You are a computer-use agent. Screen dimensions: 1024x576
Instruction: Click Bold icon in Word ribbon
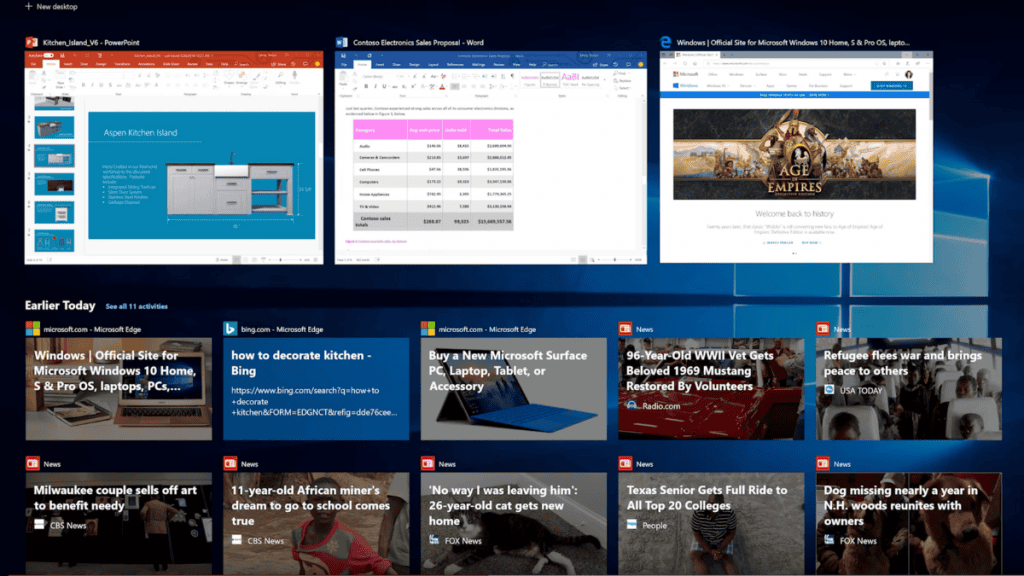[x=366, y=86]
